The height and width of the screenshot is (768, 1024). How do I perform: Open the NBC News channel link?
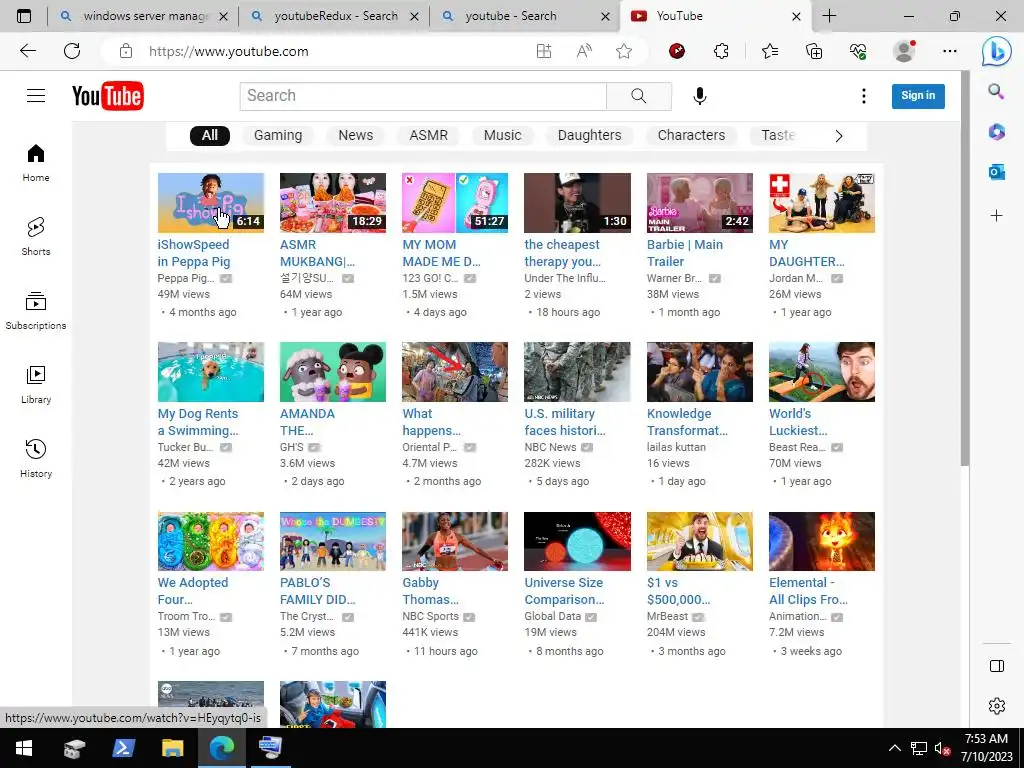click(x=551, y=447)
